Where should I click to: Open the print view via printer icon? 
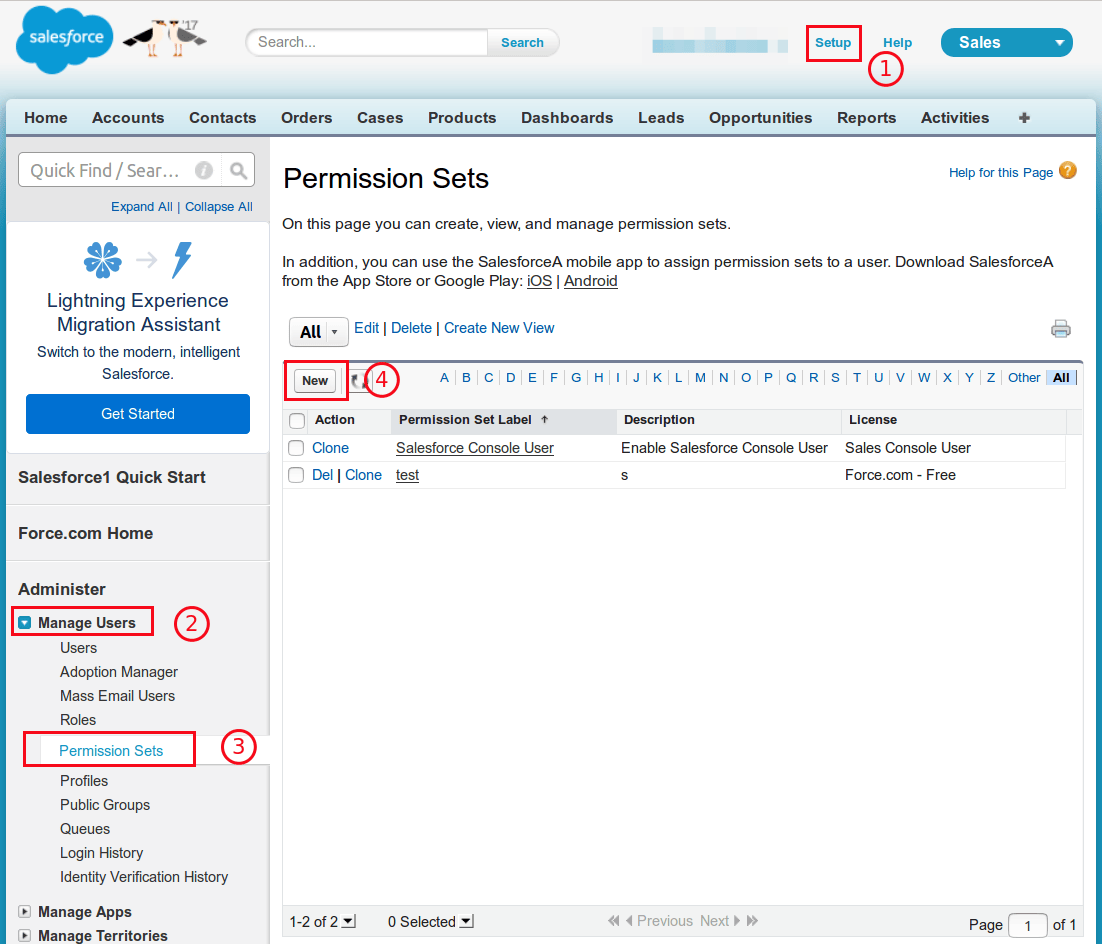click(x=1061, y=328)
